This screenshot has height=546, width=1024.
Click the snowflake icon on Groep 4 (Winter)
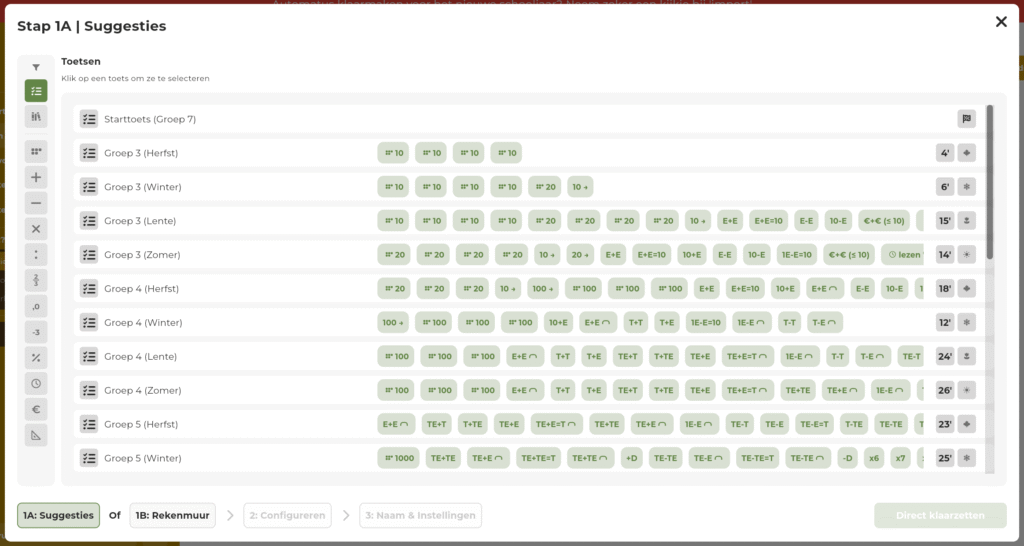pyautogui.click(x=967, y=323)
